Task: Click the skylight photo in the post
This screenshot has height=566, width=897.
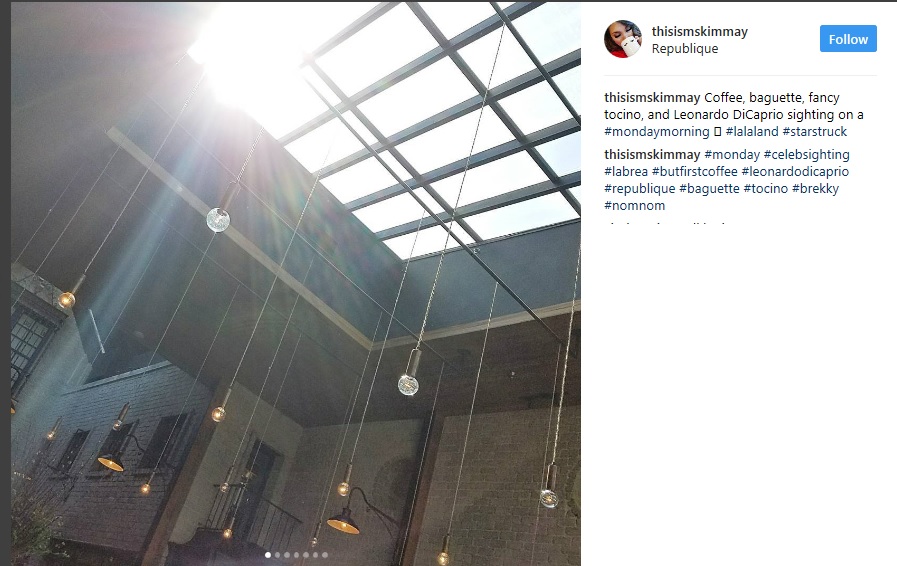Action: [296, 283]
